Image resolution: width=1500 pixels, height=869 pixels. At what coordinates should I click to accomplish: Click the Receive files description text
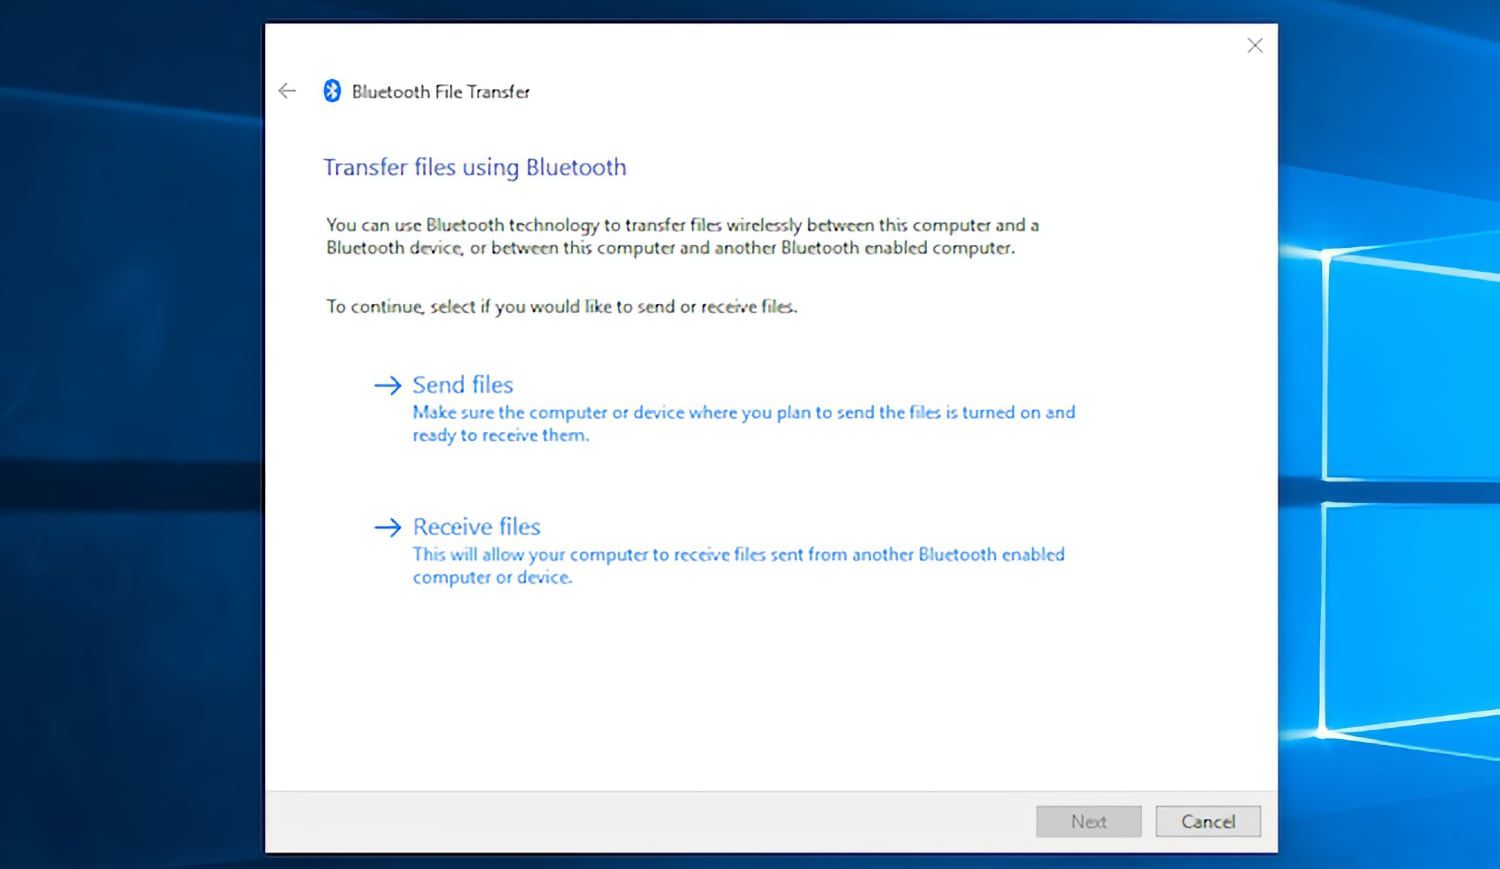739,565
